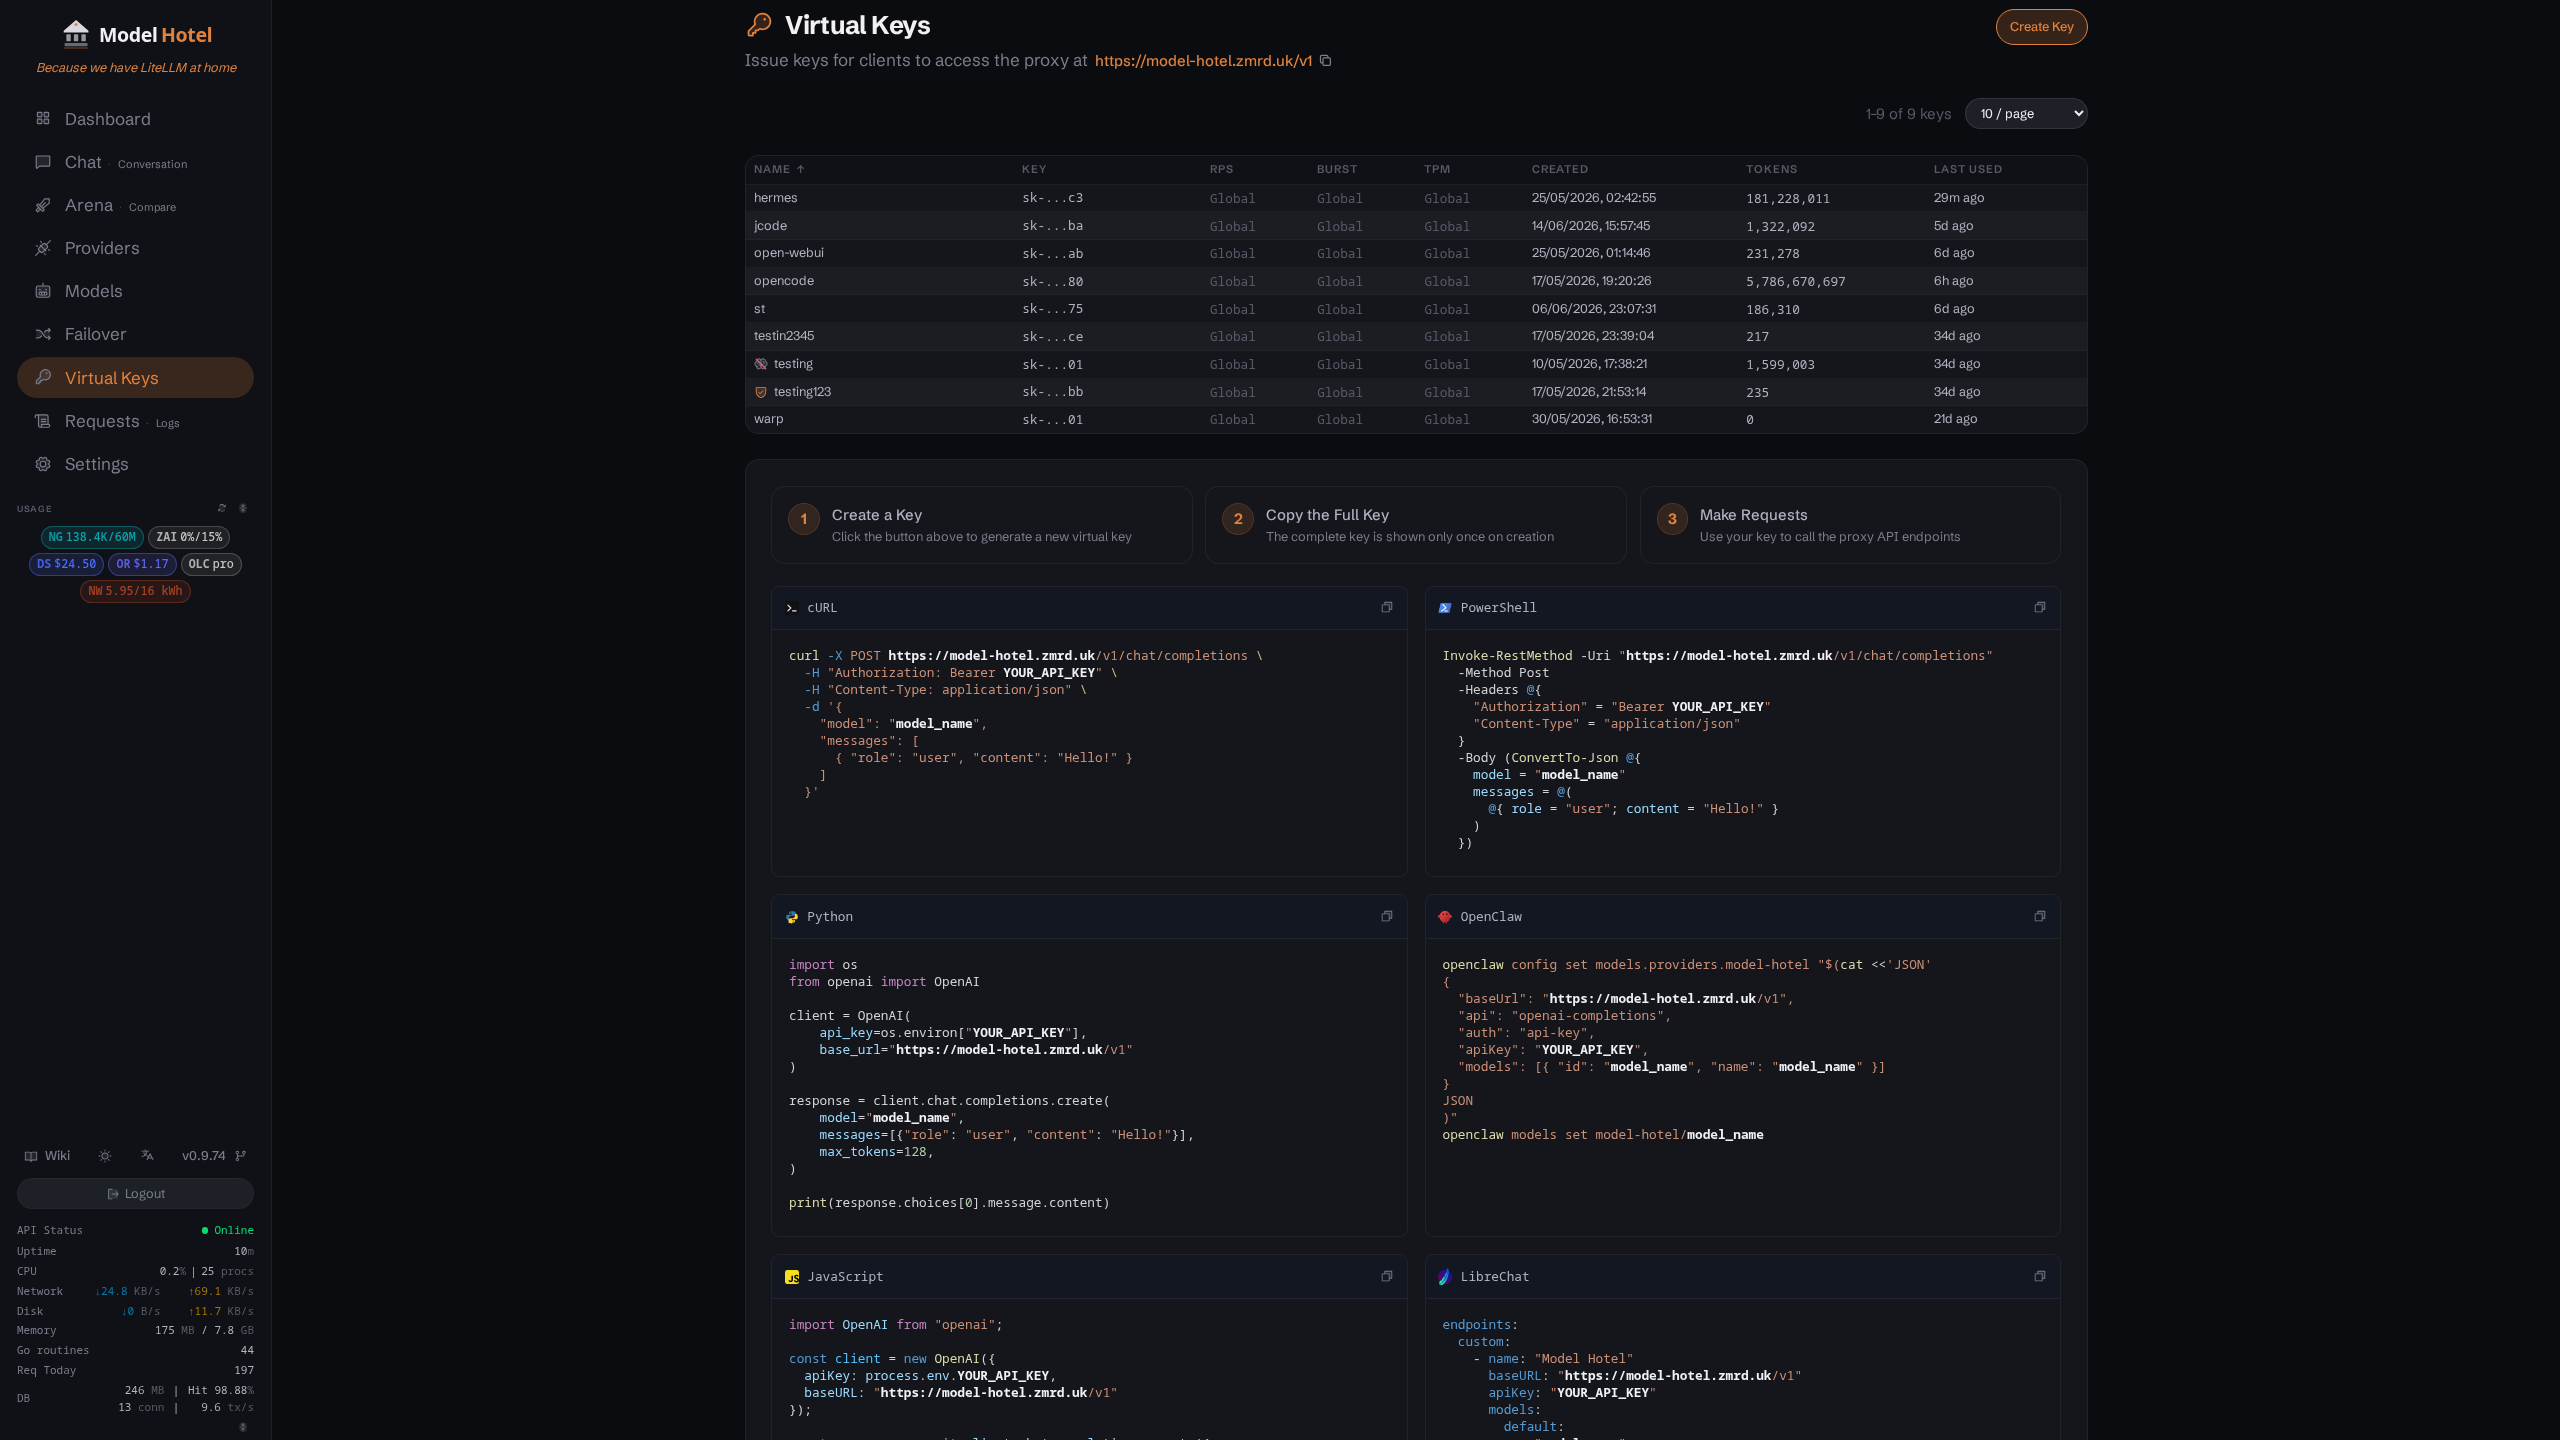Select the warp key row
The height and width of the screenshot is (1440, 2560).
tap(1416, 419)
